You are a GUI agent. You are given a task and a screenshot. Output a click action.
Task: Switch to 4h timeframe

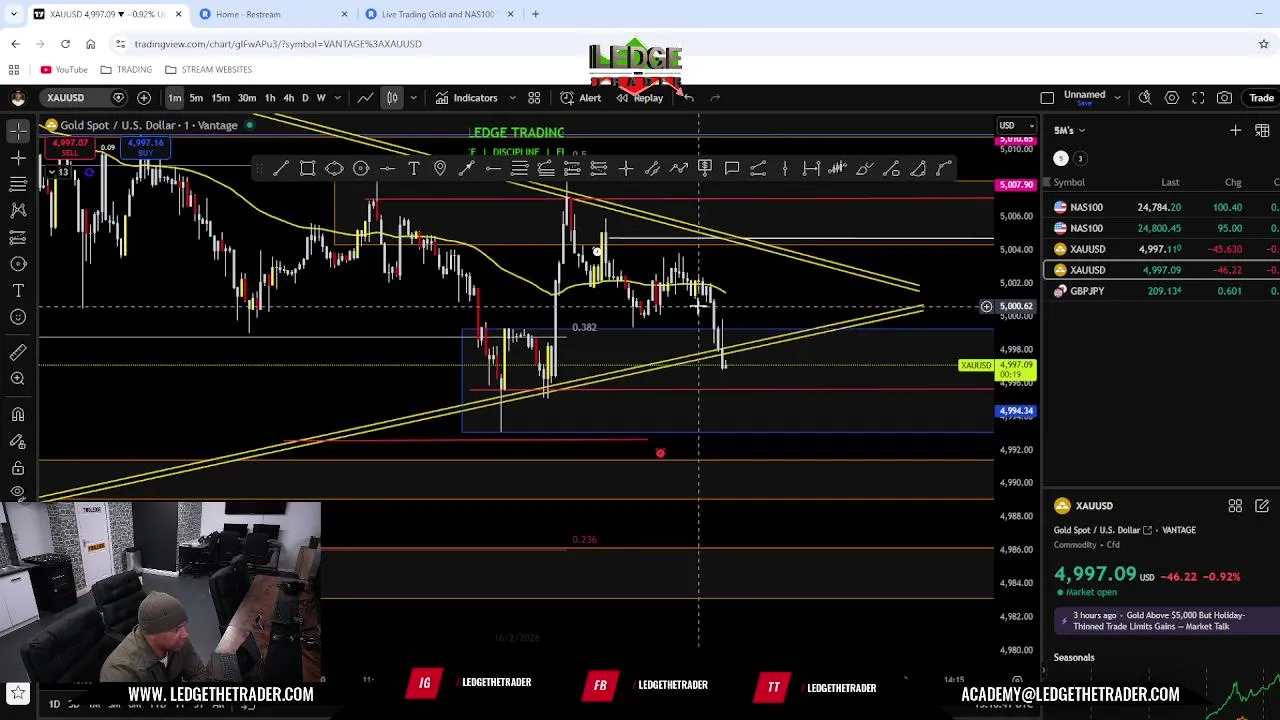point(288,97)
